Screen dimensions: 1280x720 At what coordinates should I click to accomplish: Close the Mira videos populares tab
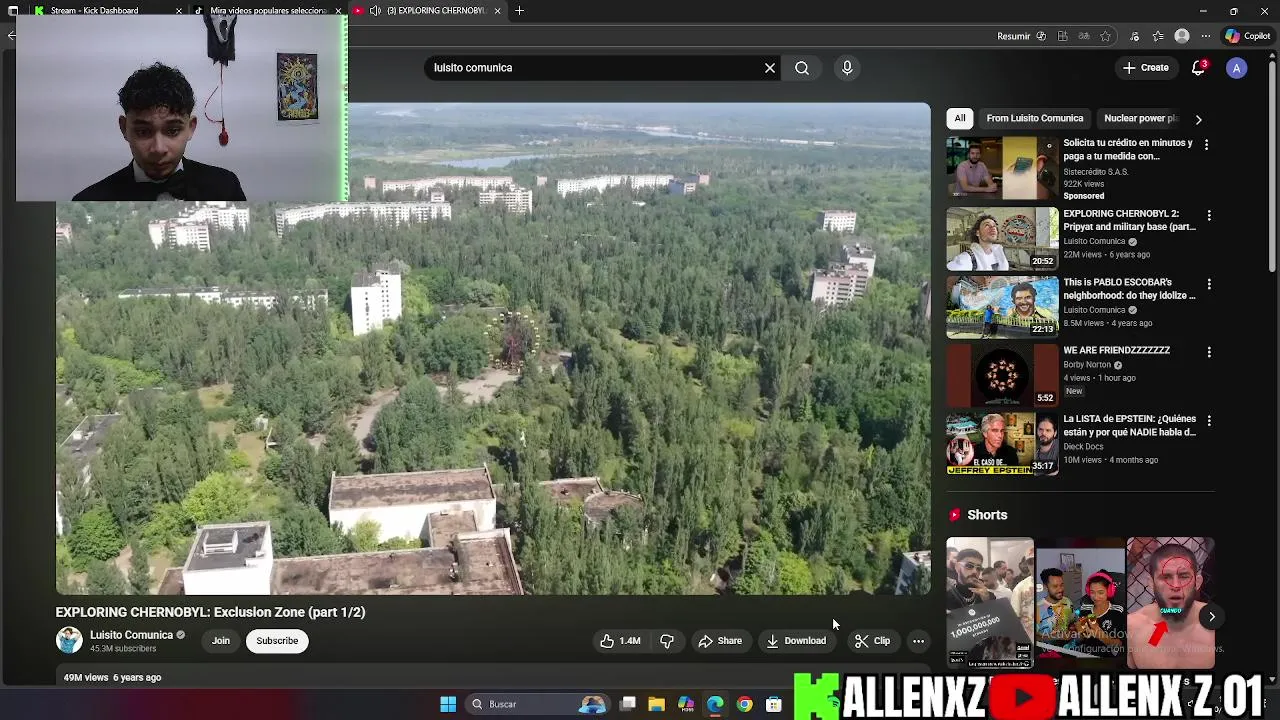point(338,10)
